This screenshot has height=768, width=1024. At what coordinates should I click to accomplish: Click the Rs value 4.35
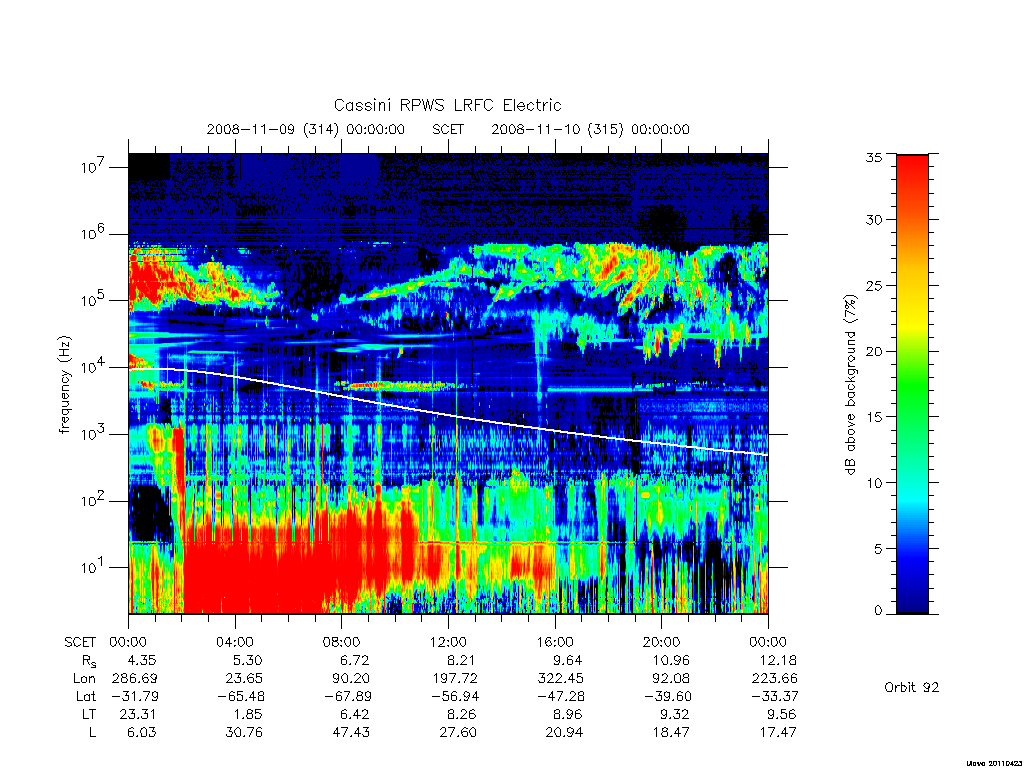pyautogui.click(x=142, y=660)
